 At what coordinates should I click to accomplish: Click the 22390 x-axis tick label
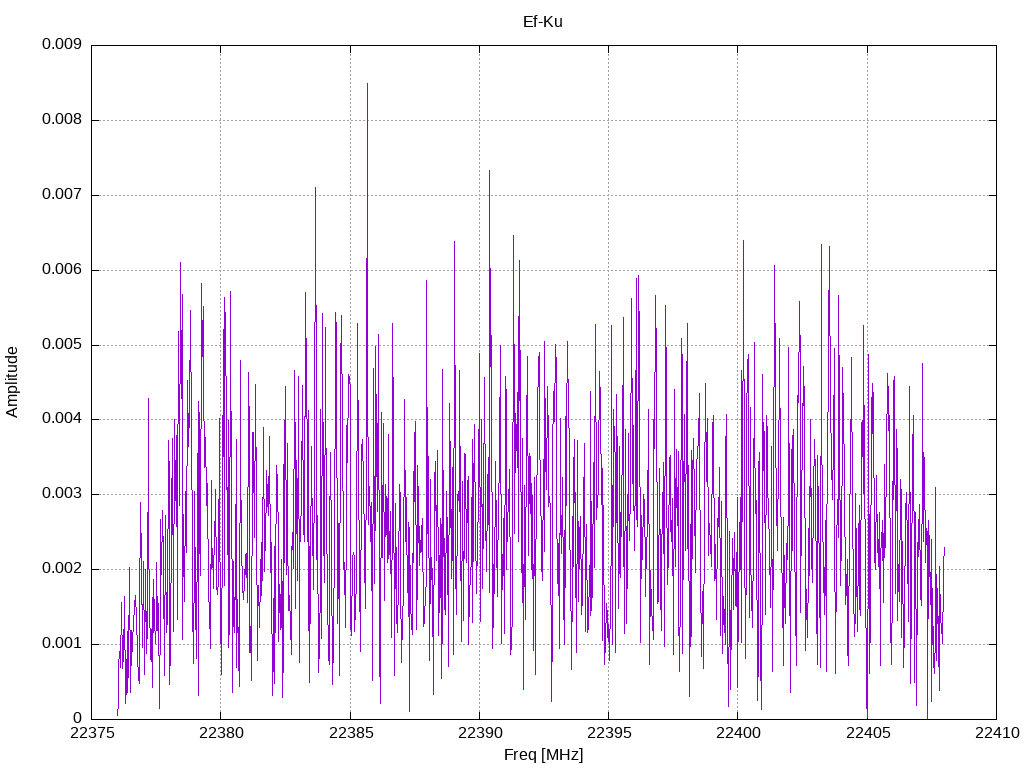coord(479,733)
